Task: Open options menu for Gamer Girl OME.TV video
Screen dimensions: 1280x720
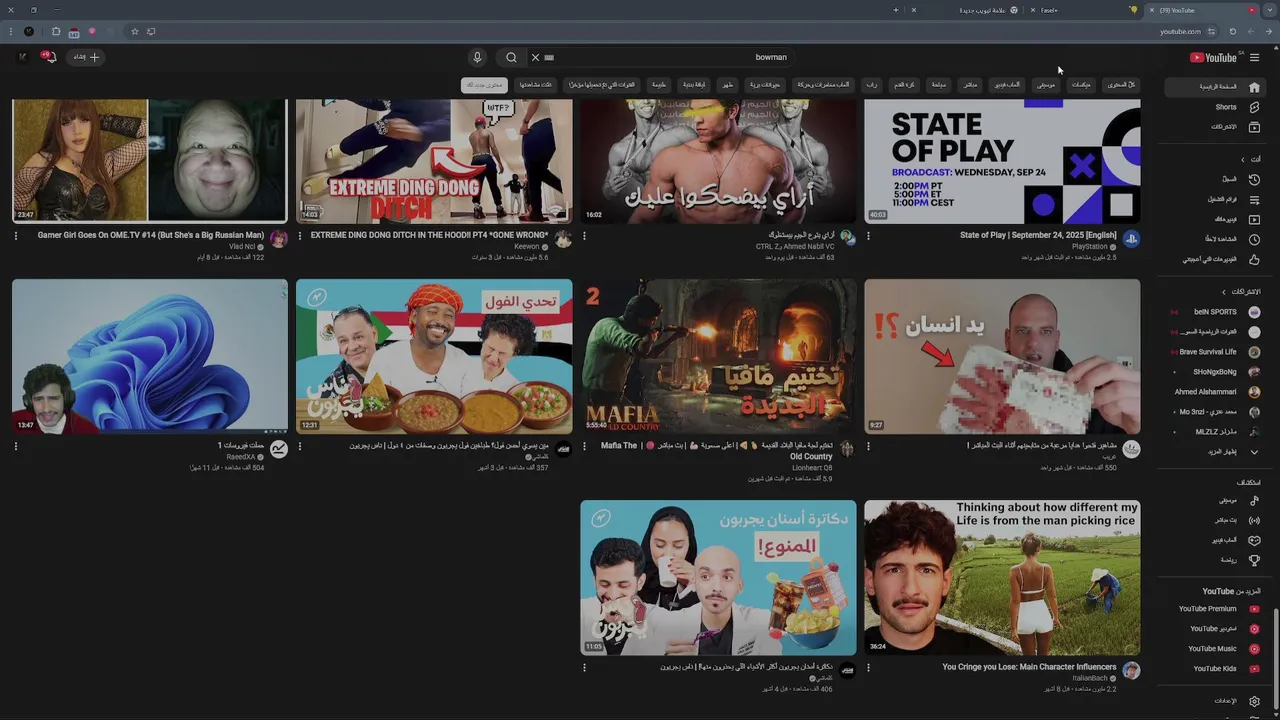Action: pyautogui.click(x=15, y=236)
